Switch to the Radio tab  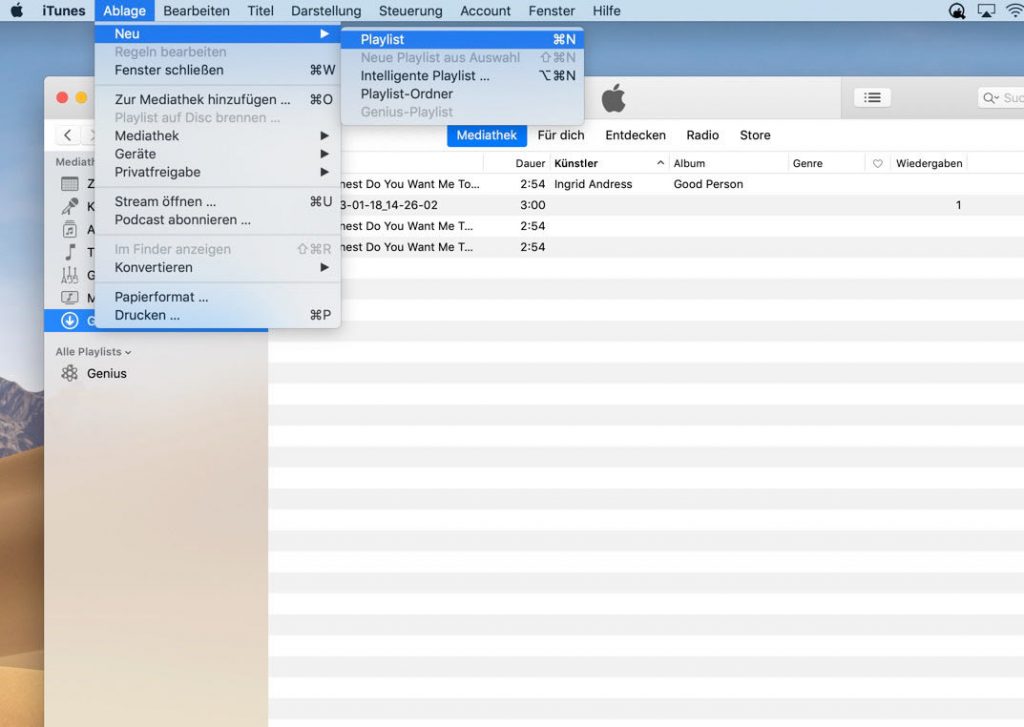click(702, 135)
